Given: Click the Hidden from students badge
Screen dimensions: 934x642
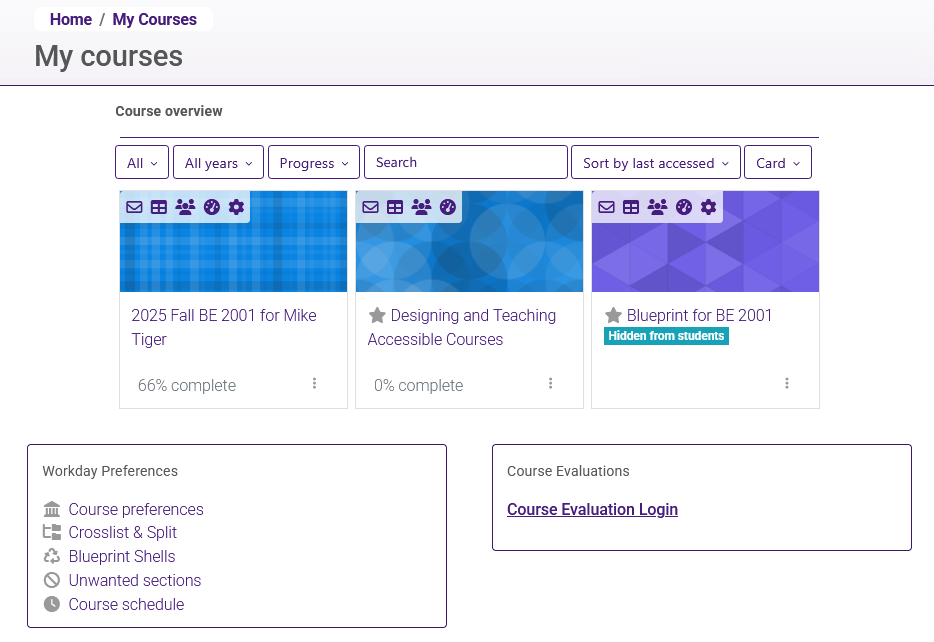Looking at the screenshot, I should (666, 336).
